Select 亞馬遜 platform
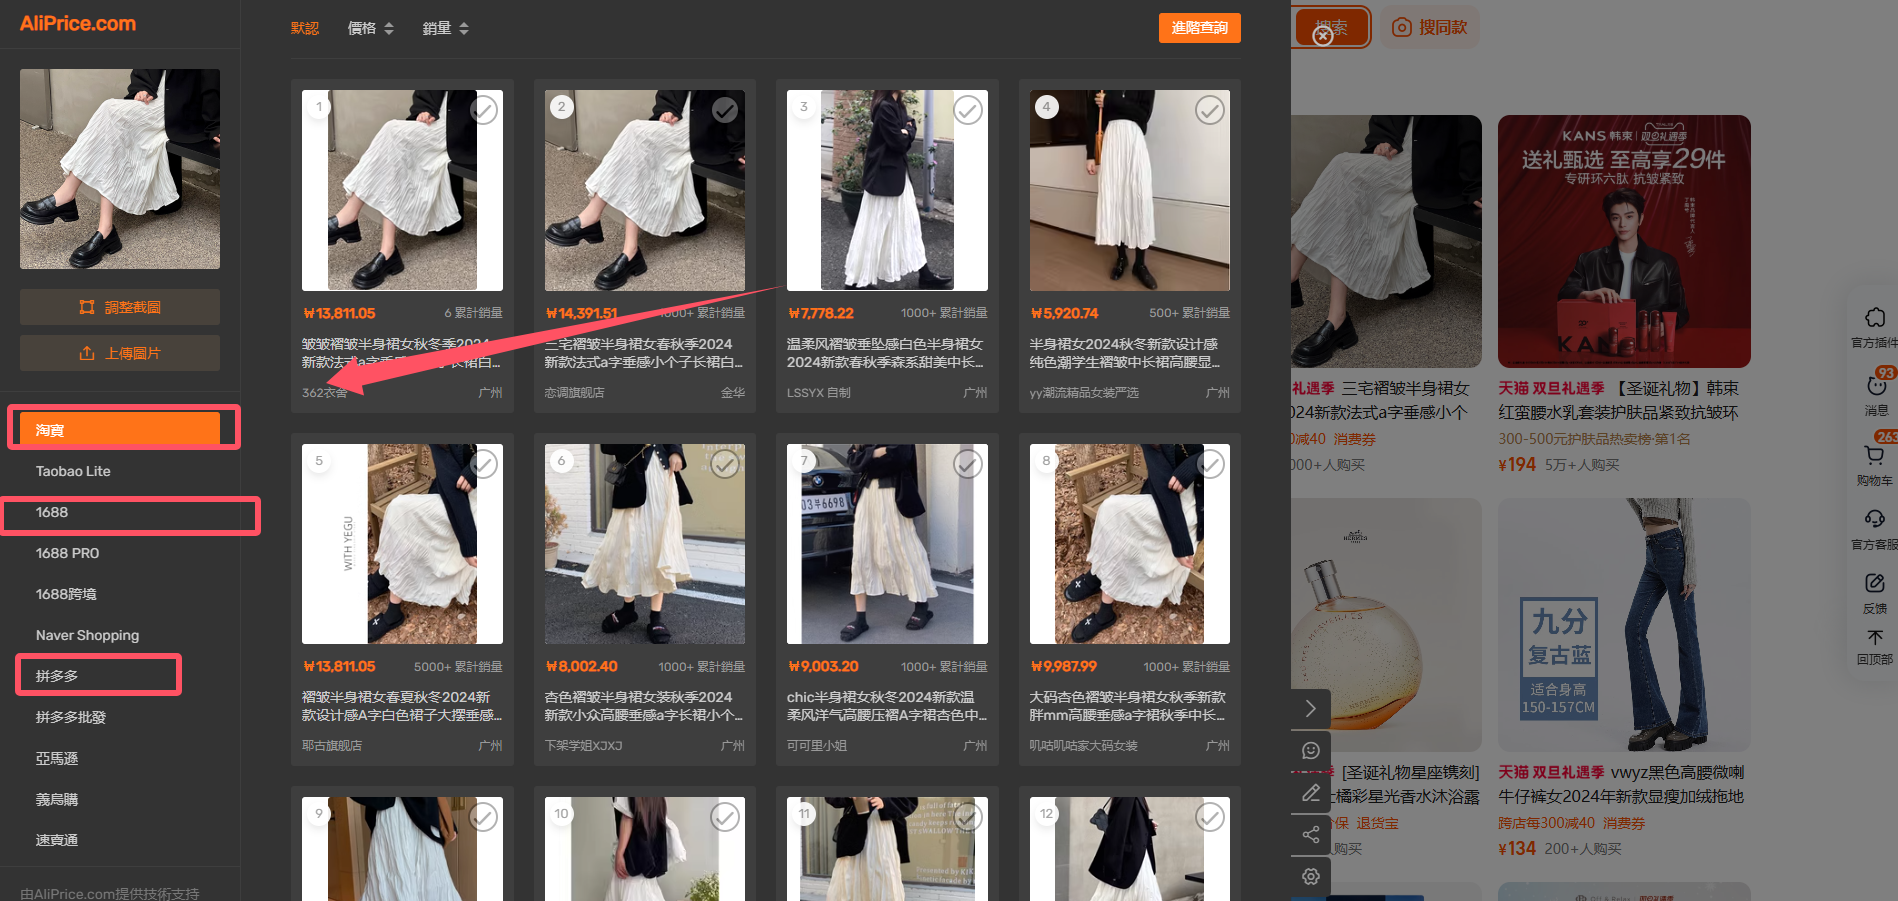The height and width of the screenshot is (901, 1898). pos(57,758)
